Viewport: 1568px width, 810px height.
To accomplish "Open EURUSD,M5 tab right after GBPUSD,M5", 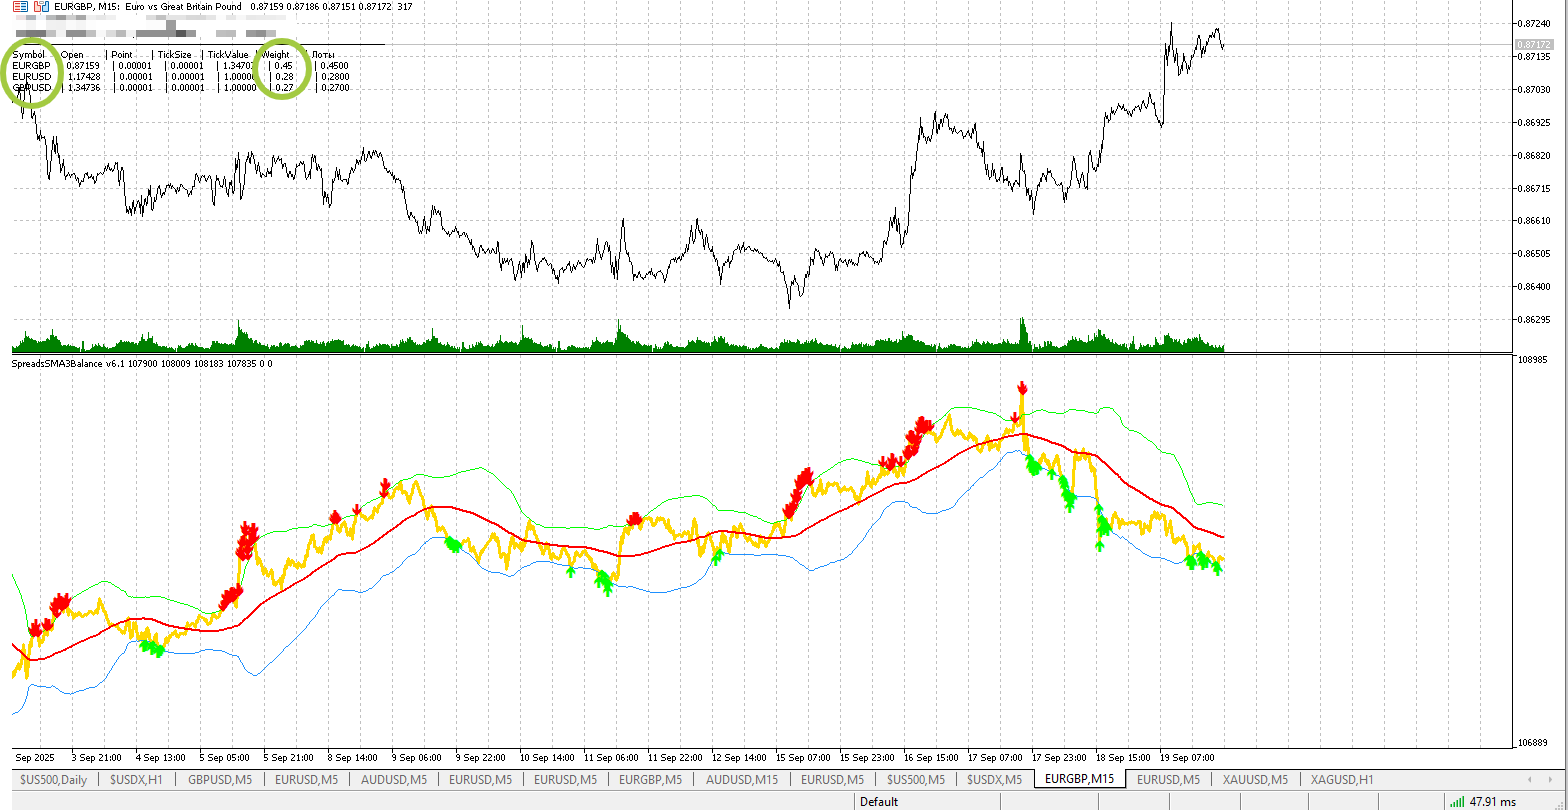I will (x=305, y=779).
